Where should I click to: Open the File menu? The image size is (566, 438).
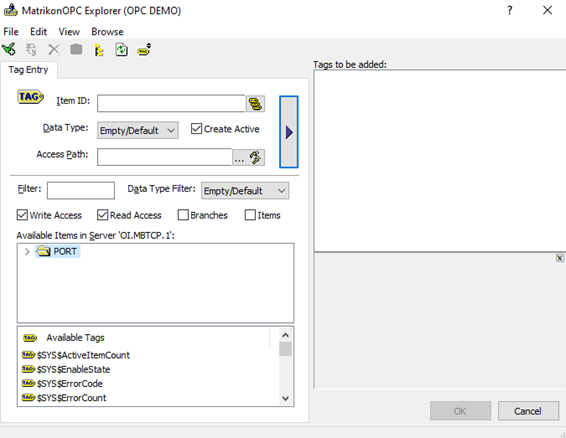click(x=11, y=32)
